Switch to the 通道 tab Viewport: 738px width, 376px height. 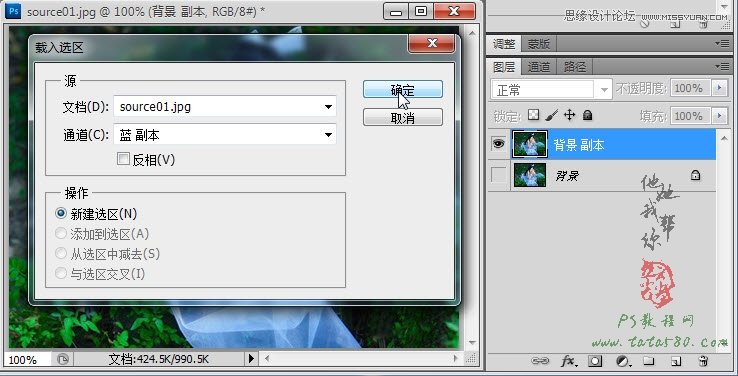(x=539, y=67)
